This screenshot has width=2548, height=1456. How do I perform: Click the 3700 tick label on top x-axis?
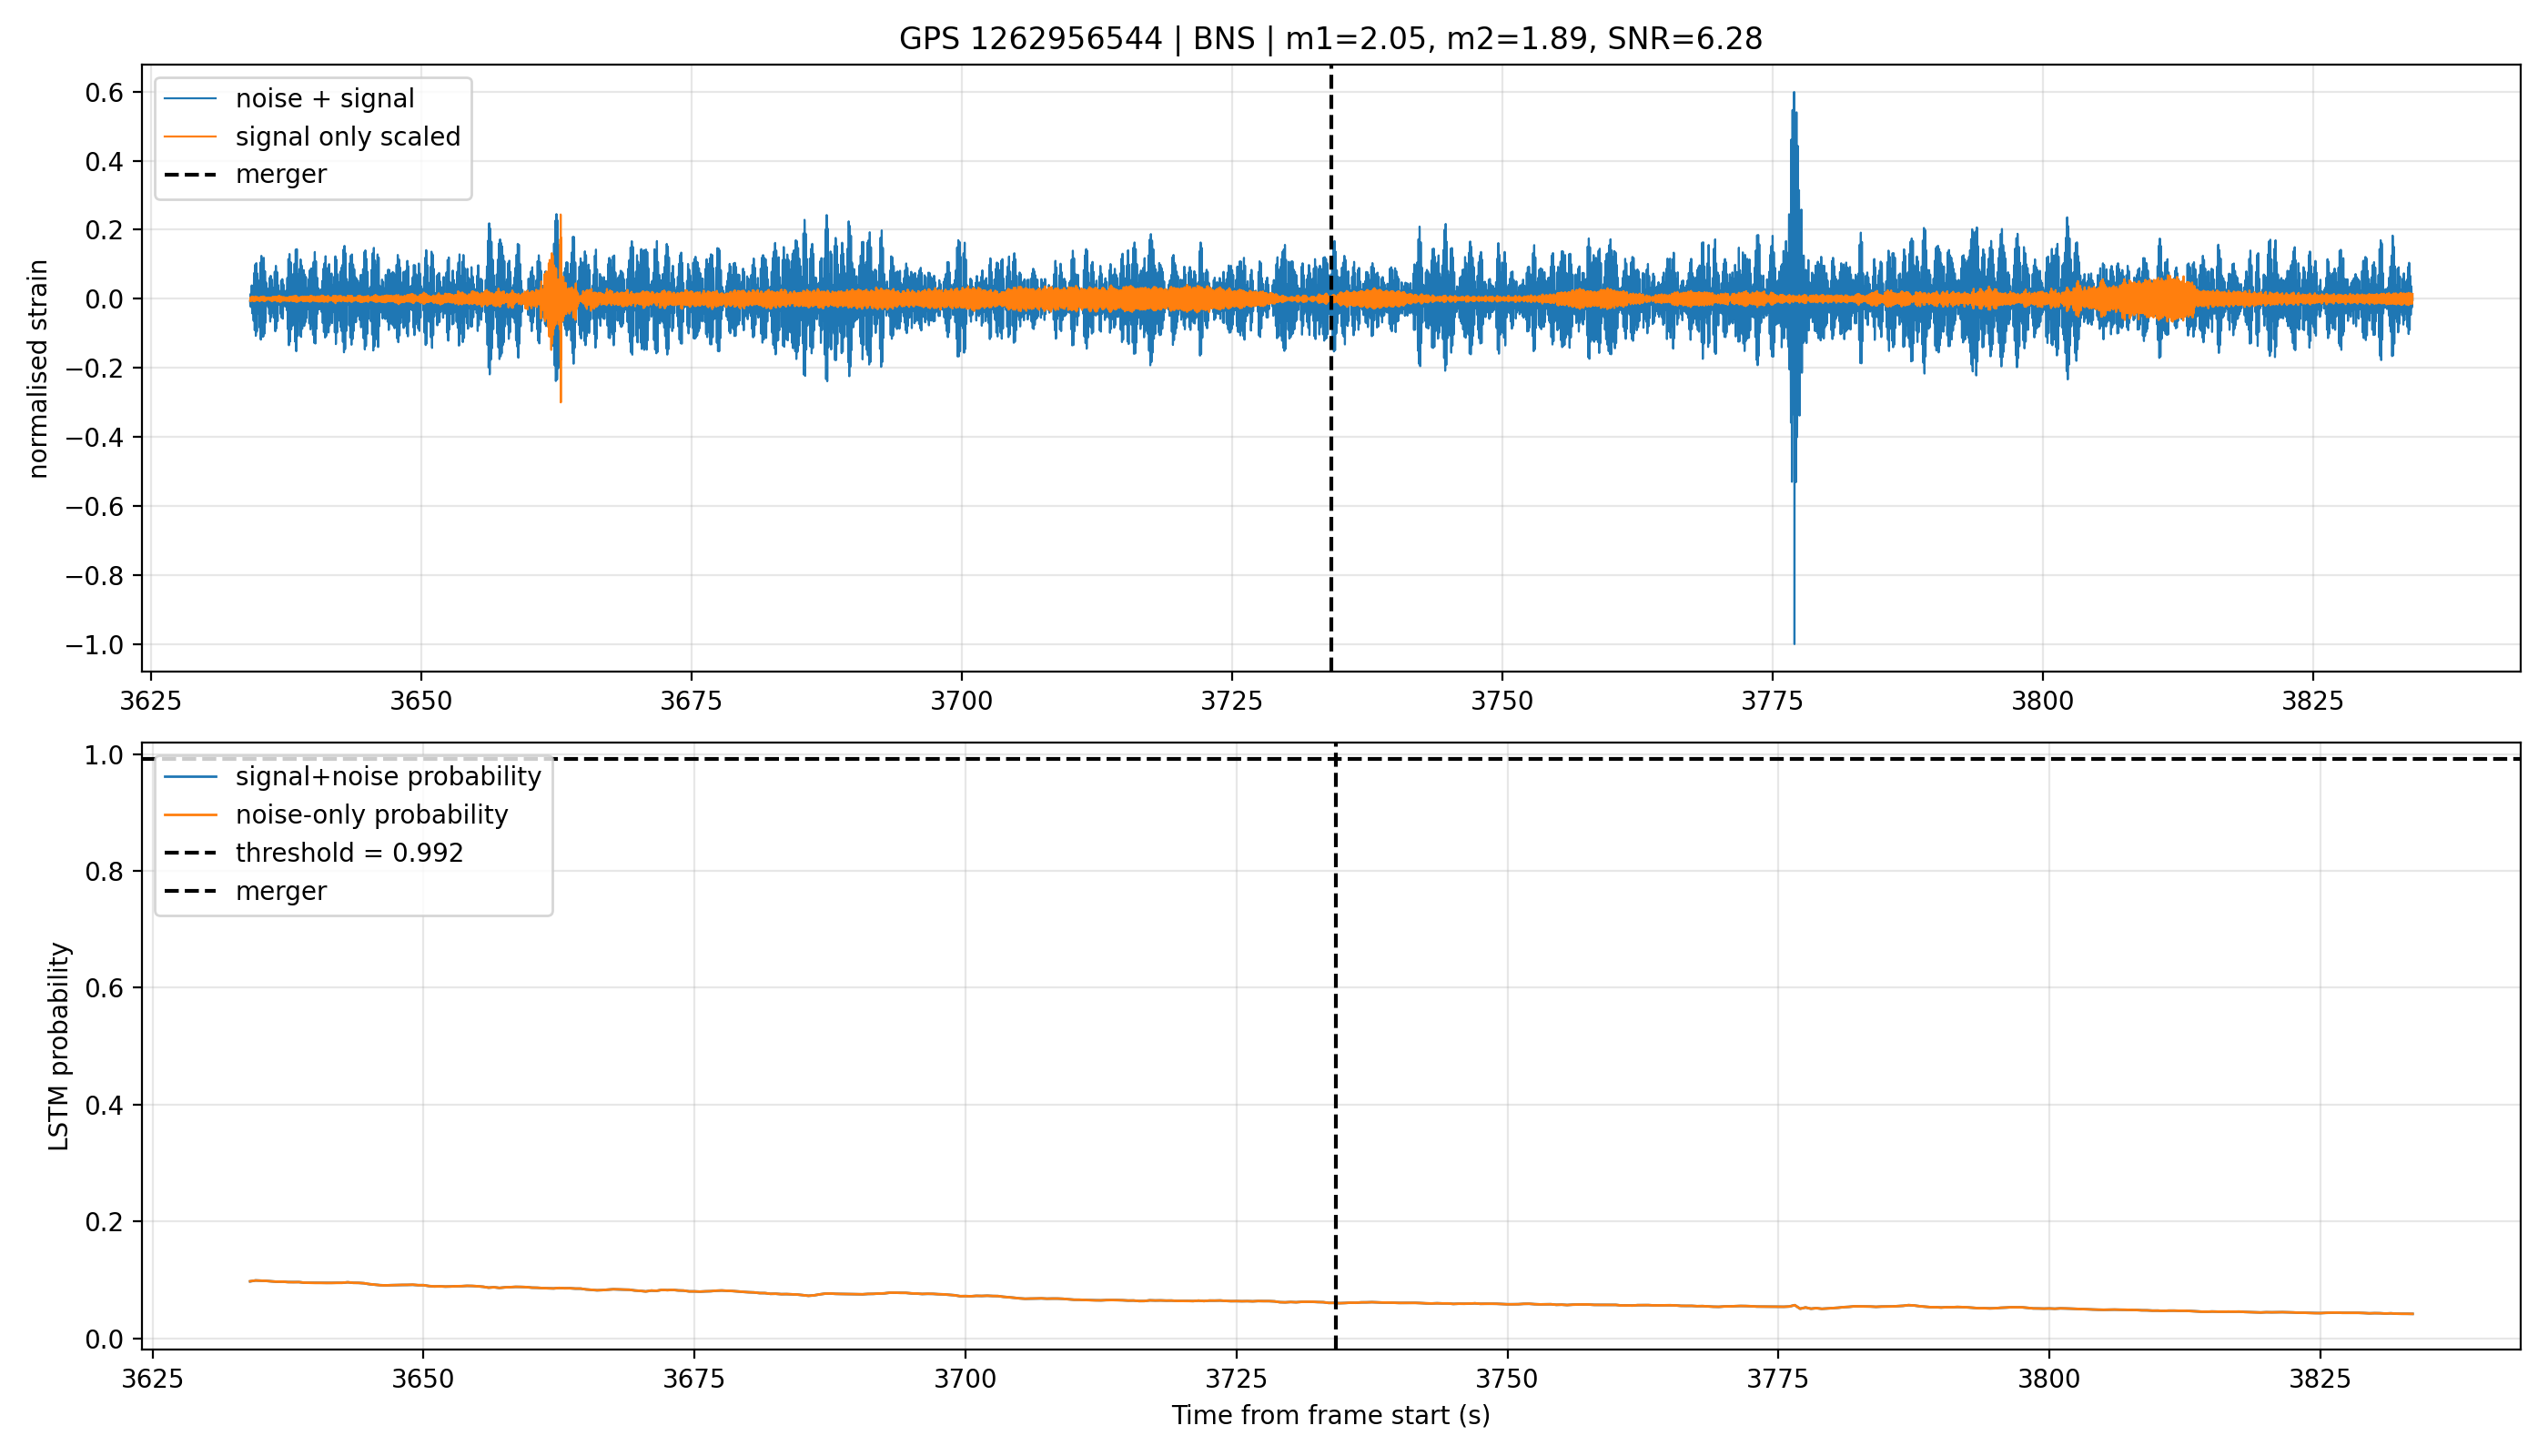(961, 701)
